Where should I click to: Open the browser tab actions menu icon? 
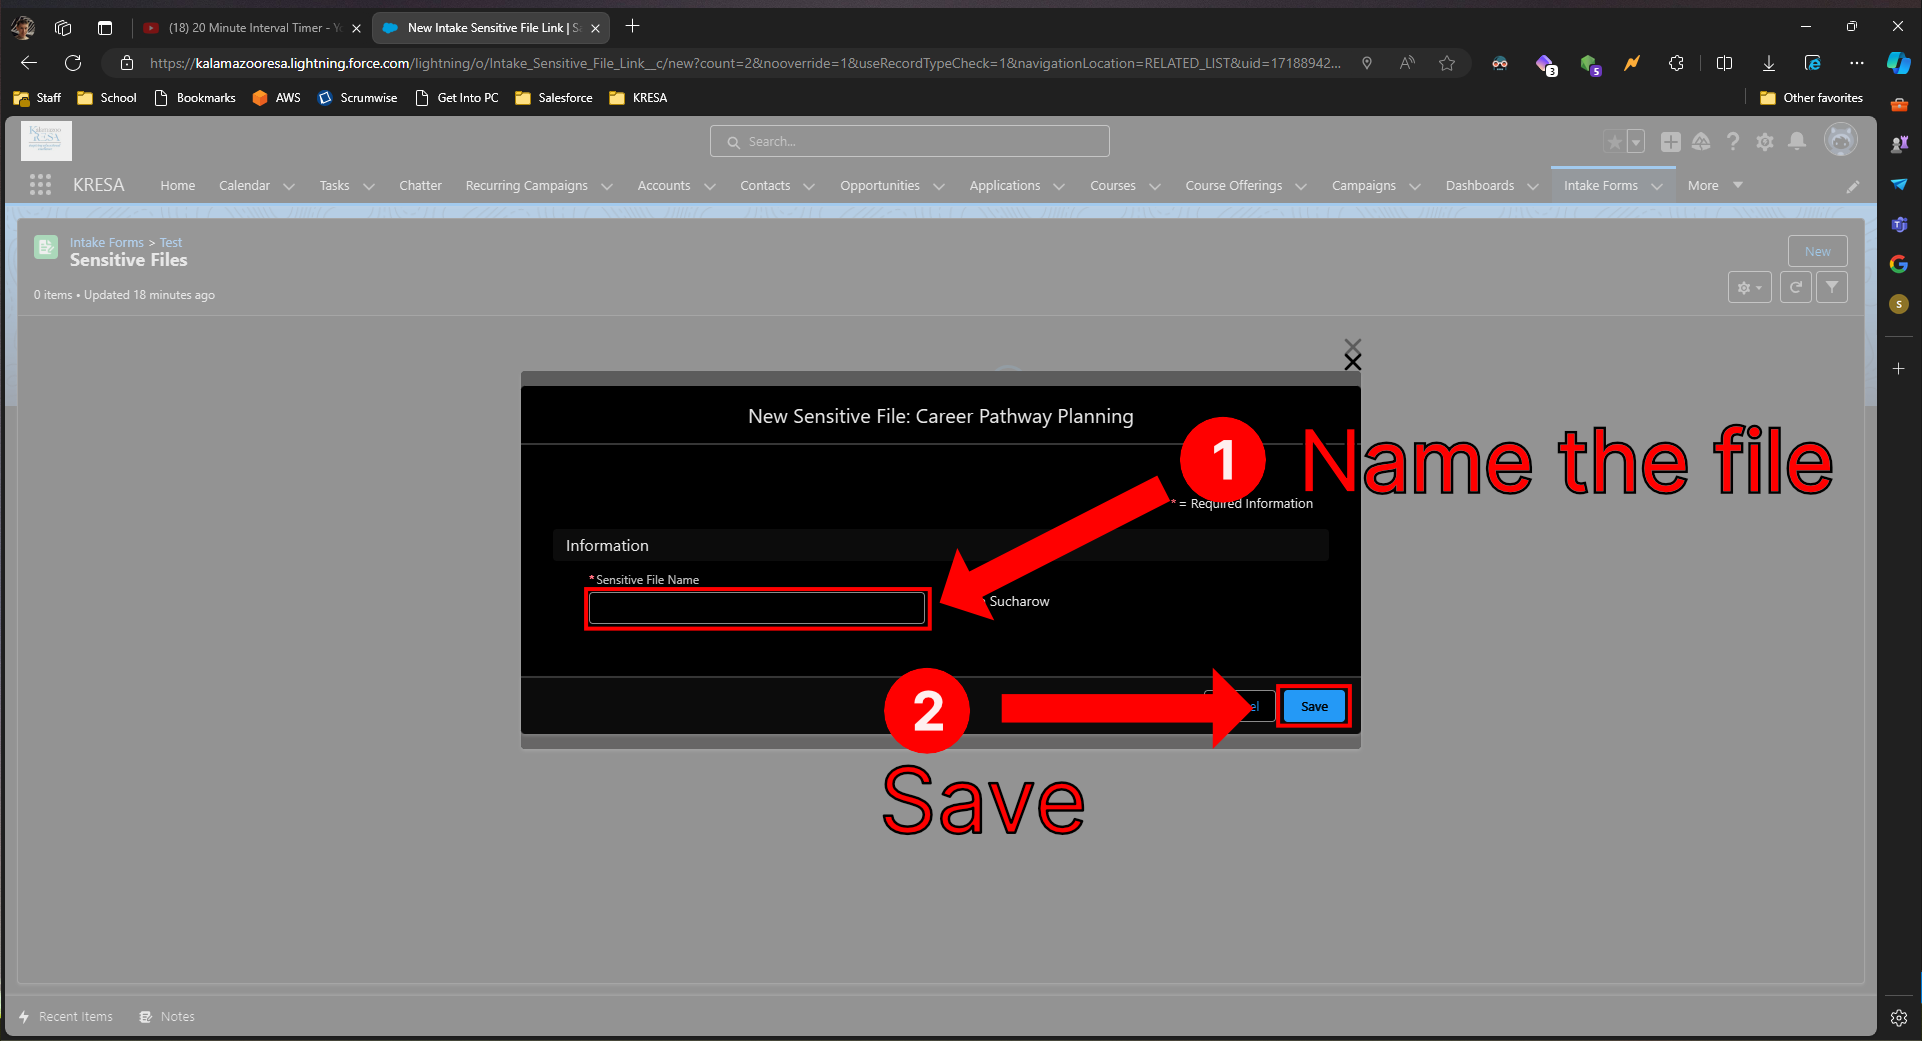(x=105, y=28)
